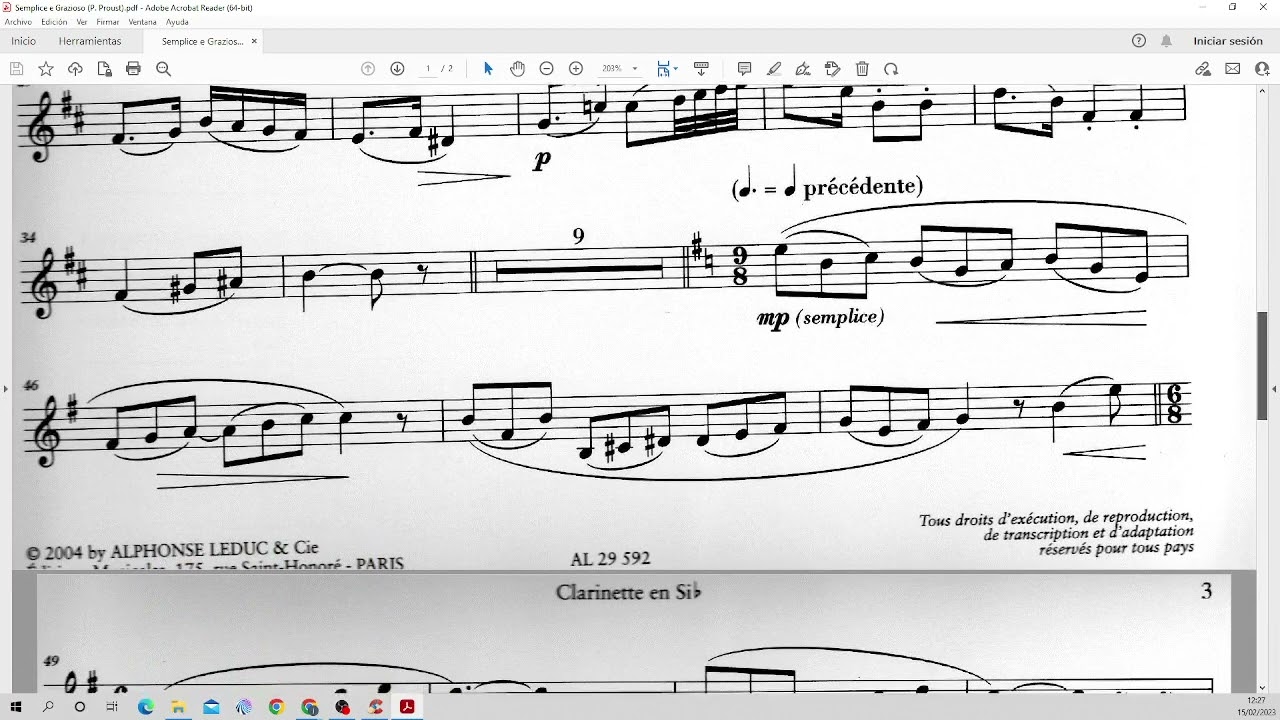1280x720 pixels.
Task: Click the Save file floppy disk icon
Action: 16,69
